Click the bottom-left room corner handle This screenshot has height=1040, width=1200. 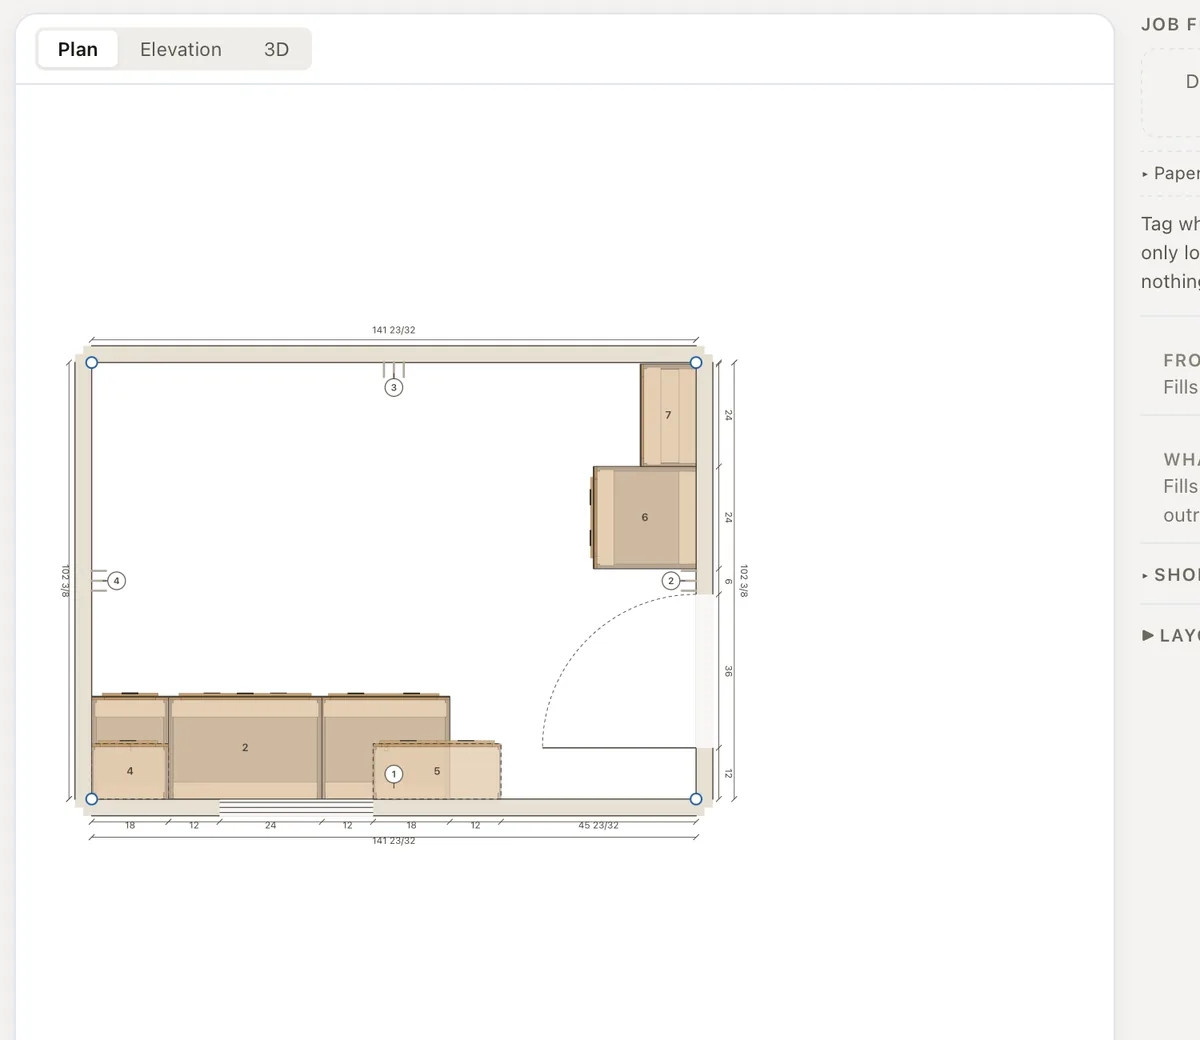(92, 799)
